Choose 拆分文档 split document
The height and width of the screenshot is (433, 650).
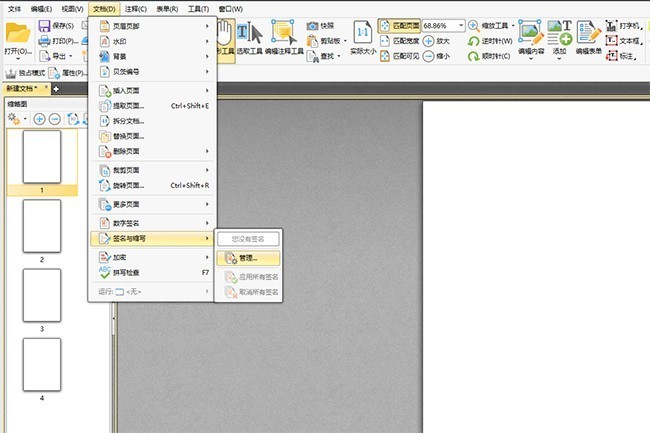click(153, 121)
